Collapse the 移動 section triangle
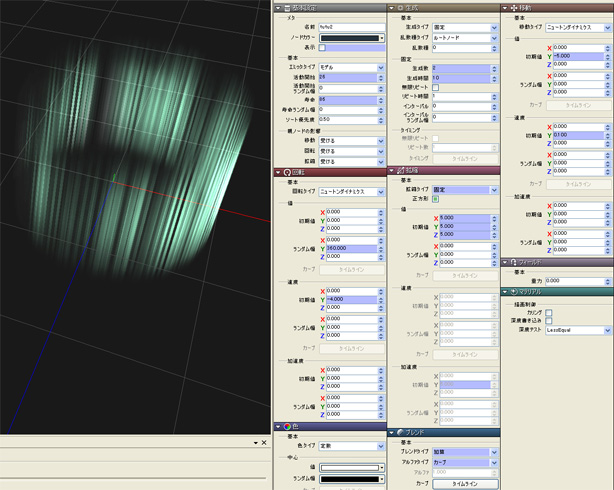The width and height of the screenshot is (614, 490). coord(505,8)
